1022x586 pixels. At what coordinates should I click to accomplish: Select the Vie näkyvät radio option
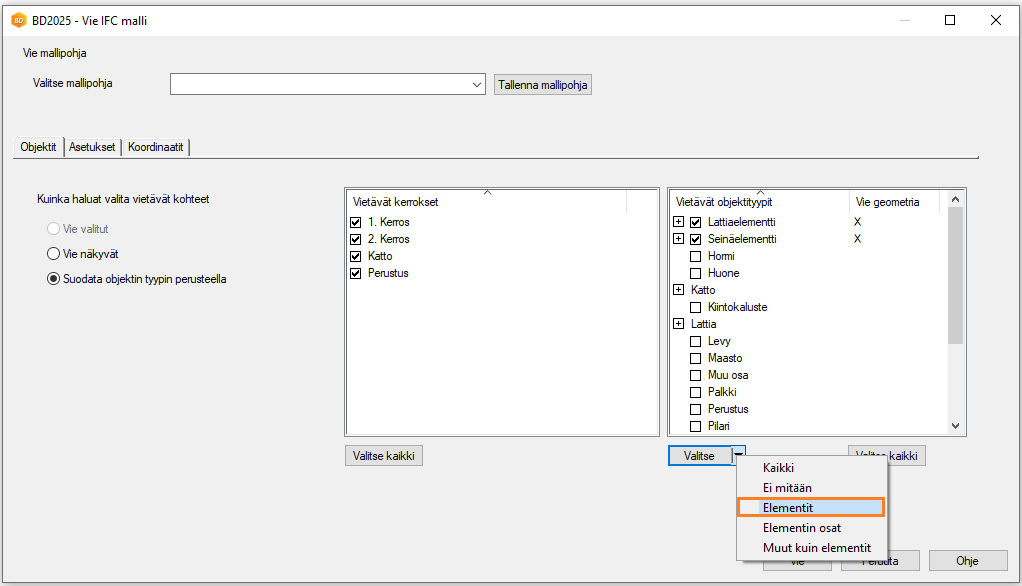point(54,254)
